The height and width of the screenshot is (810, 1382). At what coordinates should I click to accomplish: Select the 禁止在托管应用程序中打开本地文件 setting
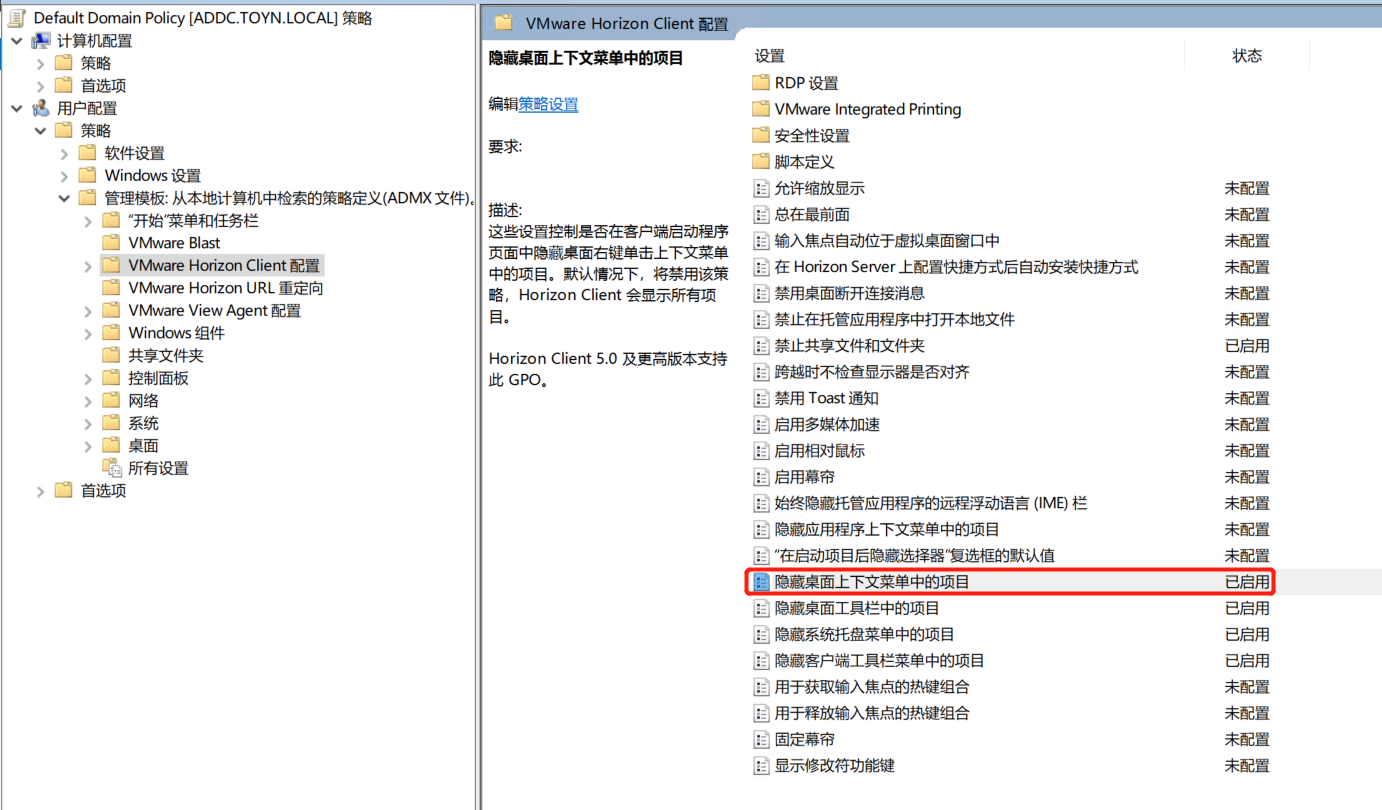[x=894, y=319]
